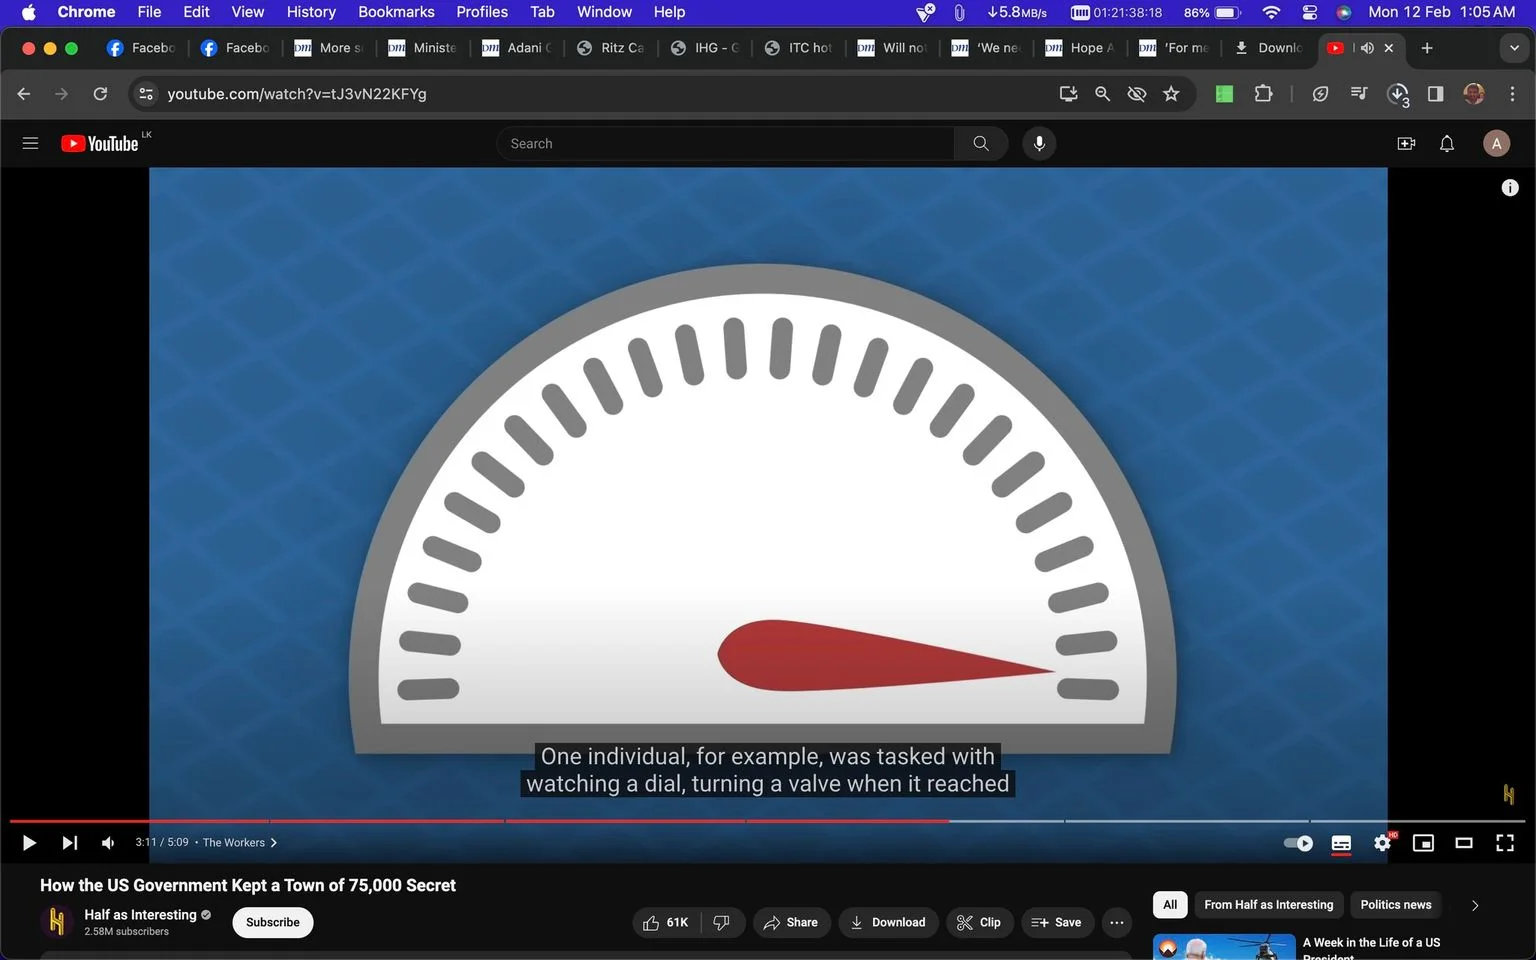Play the paused YouTube video

click(29, 843)
